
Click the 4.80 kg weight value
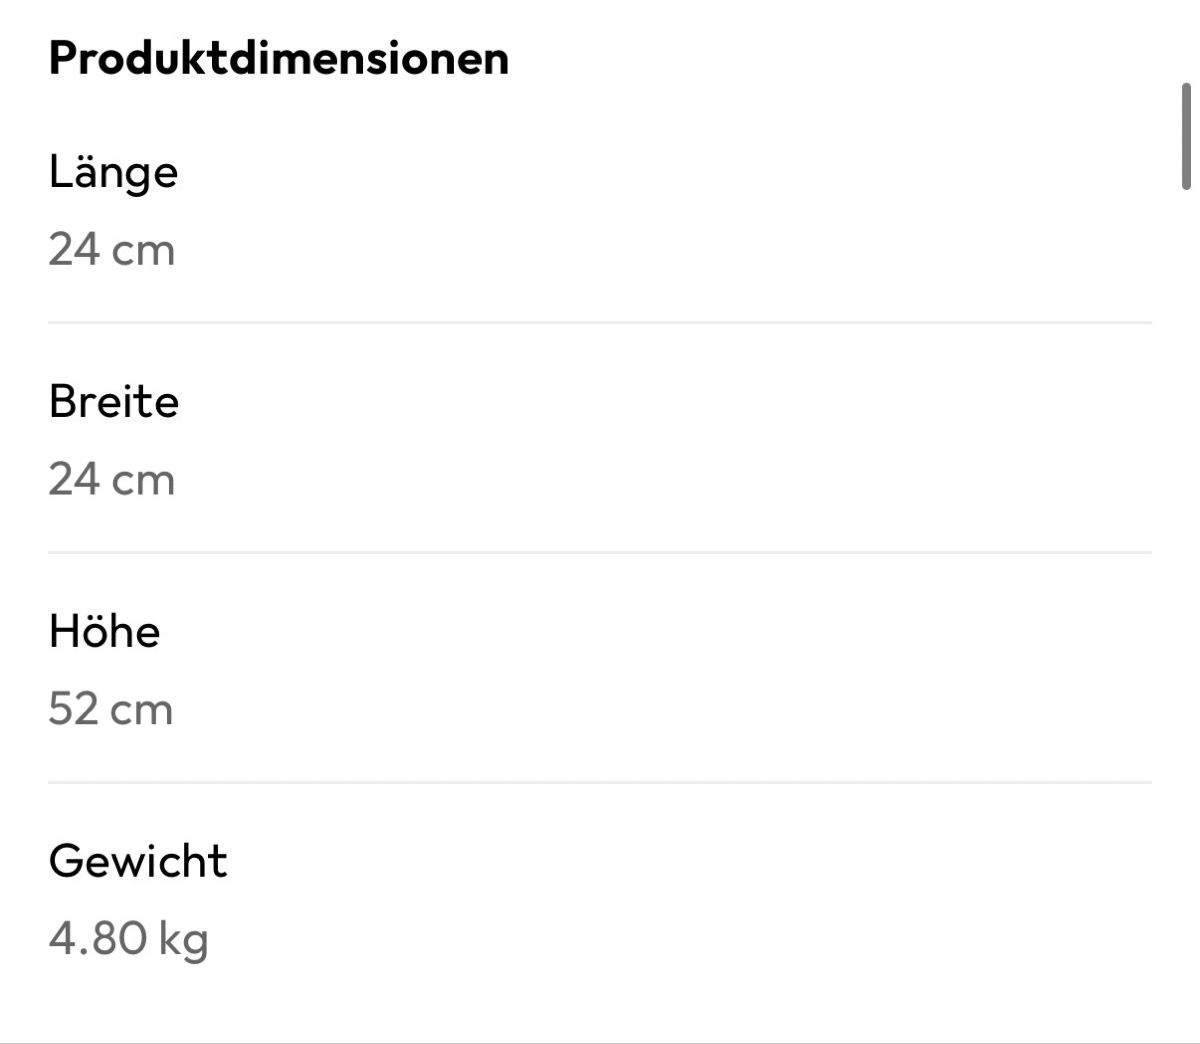[129, 940]
